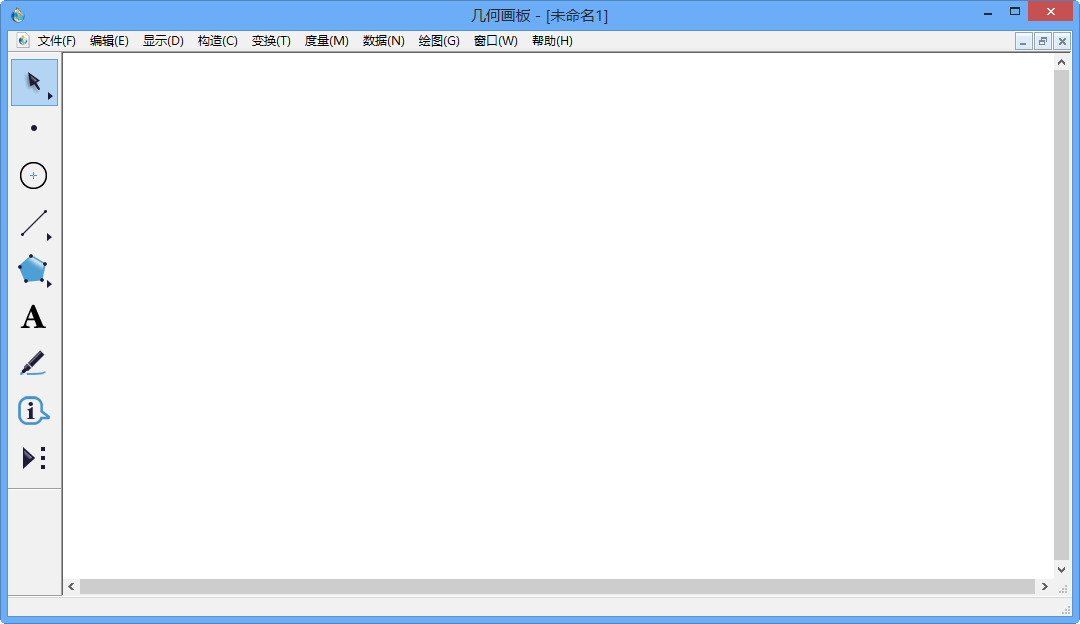Activate the Text tool labeled A

(33, 318)
